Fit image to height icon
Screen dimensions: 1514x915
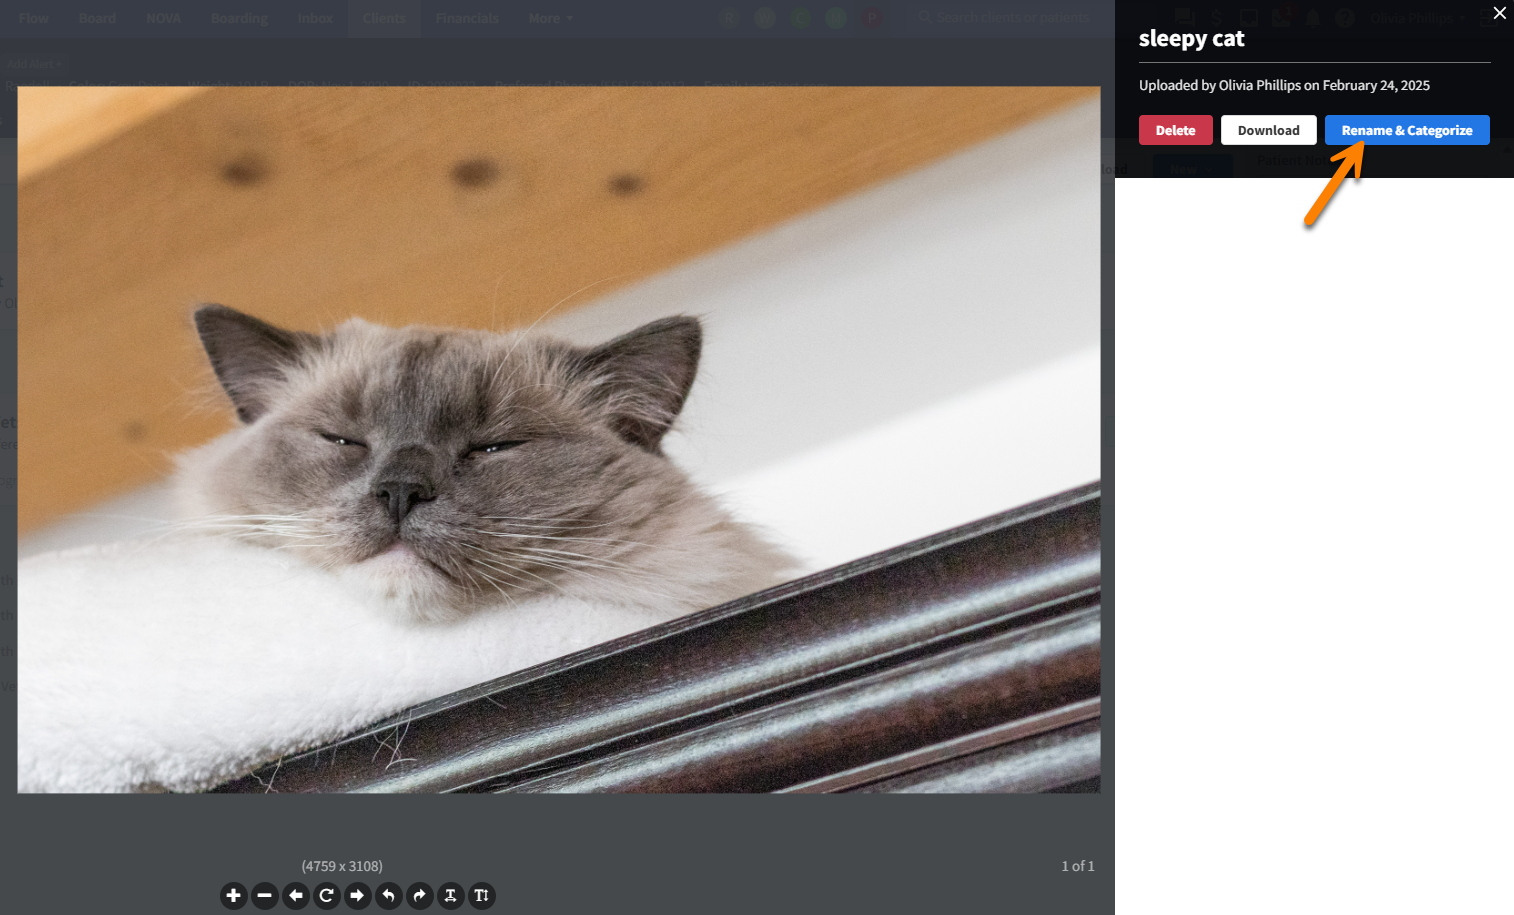point(482,896)
